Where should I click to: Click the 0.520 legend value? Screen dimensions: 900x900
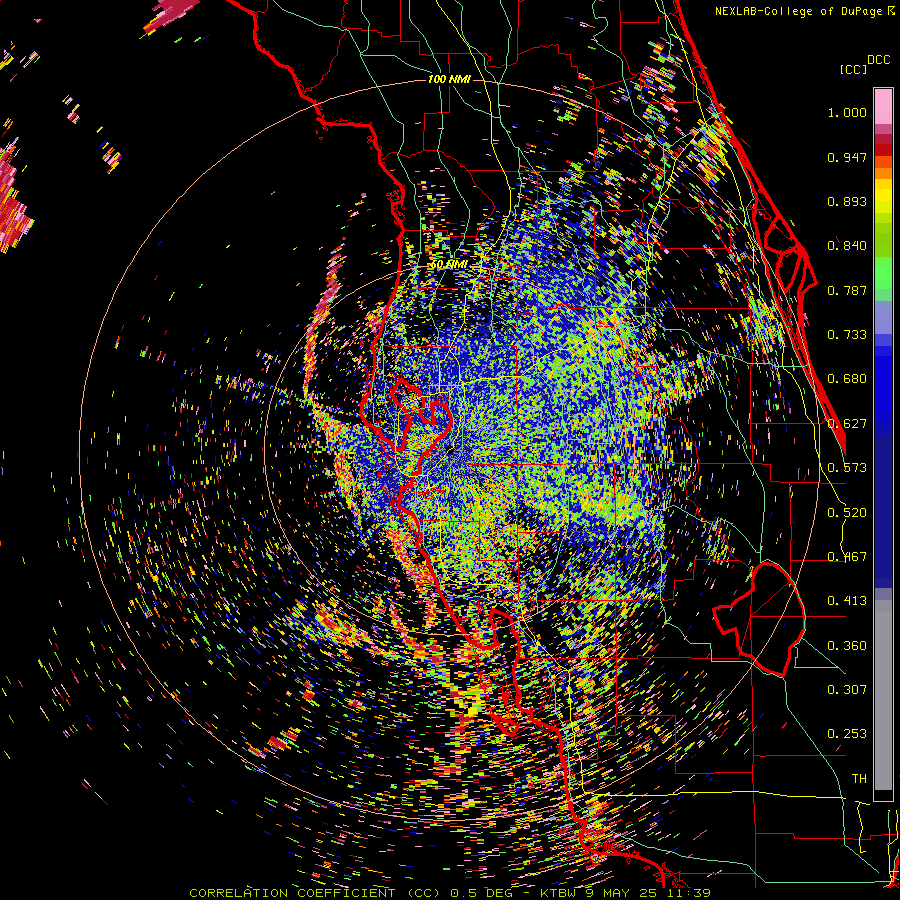click(847, 513)
